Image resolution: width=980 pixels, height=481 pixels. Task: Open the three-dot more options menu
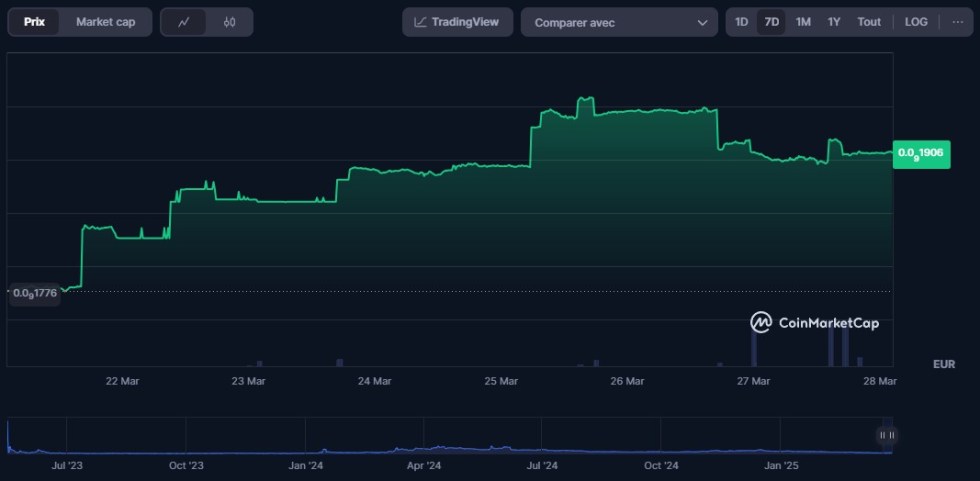[957, 22]
